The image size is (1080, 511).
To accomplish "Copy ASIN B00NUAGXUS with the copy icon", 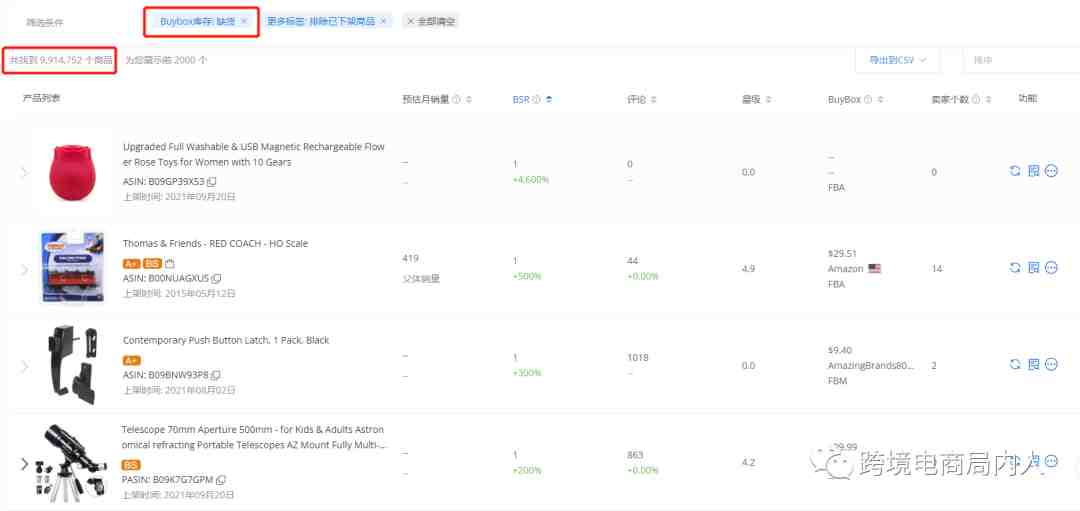I will tap(216, 278).
